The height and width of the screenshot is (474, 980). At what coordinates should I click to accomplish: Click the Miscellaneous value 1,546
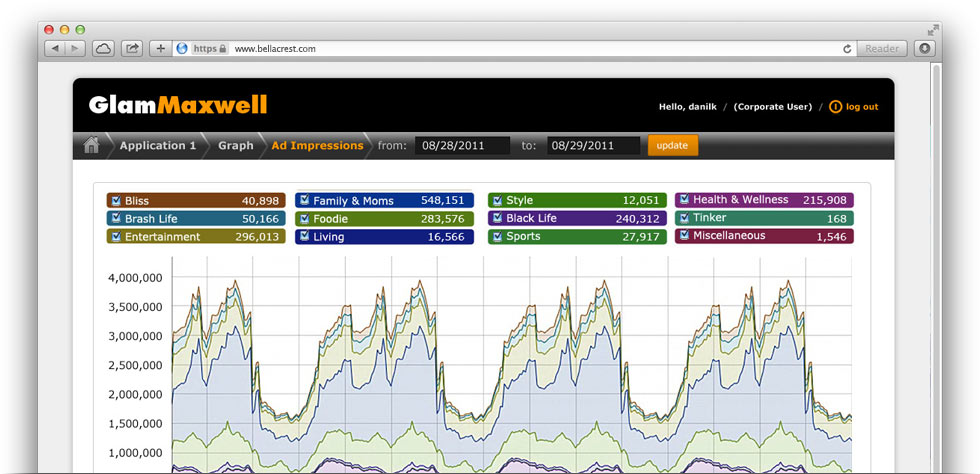(831, 237)
